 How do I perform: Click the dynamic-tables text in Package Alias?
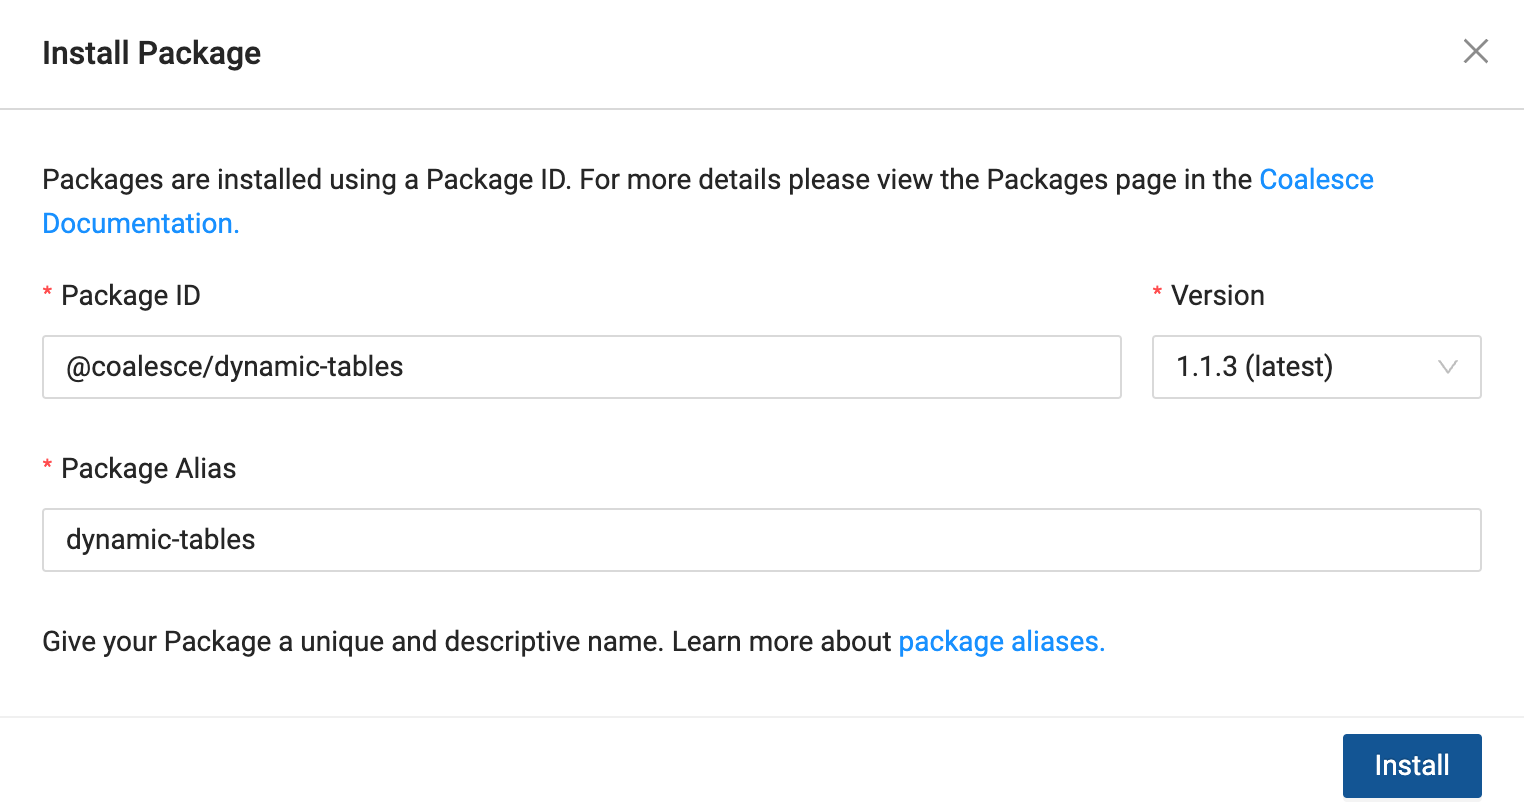[x=161, y=540]
